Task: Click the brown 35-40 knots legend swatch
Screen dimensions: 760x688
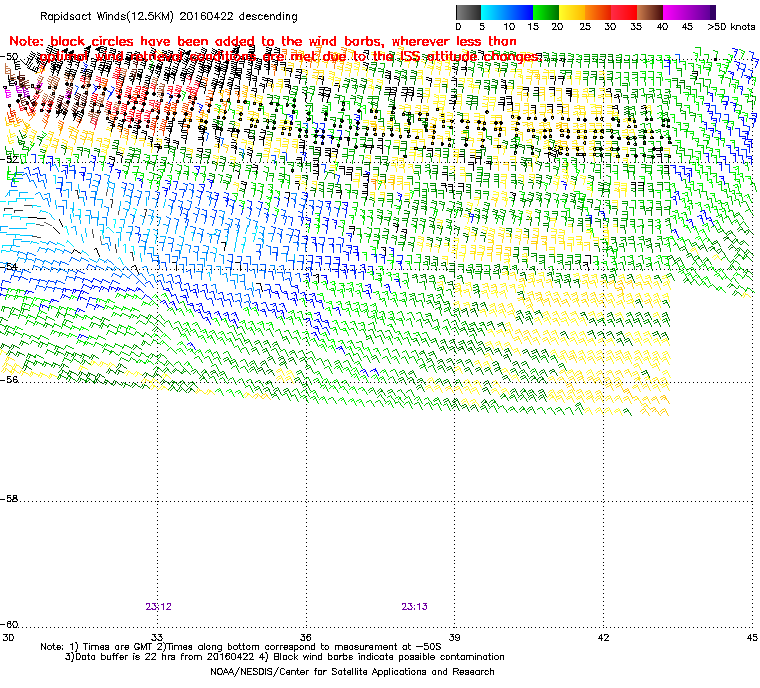Action: [650, 12]
